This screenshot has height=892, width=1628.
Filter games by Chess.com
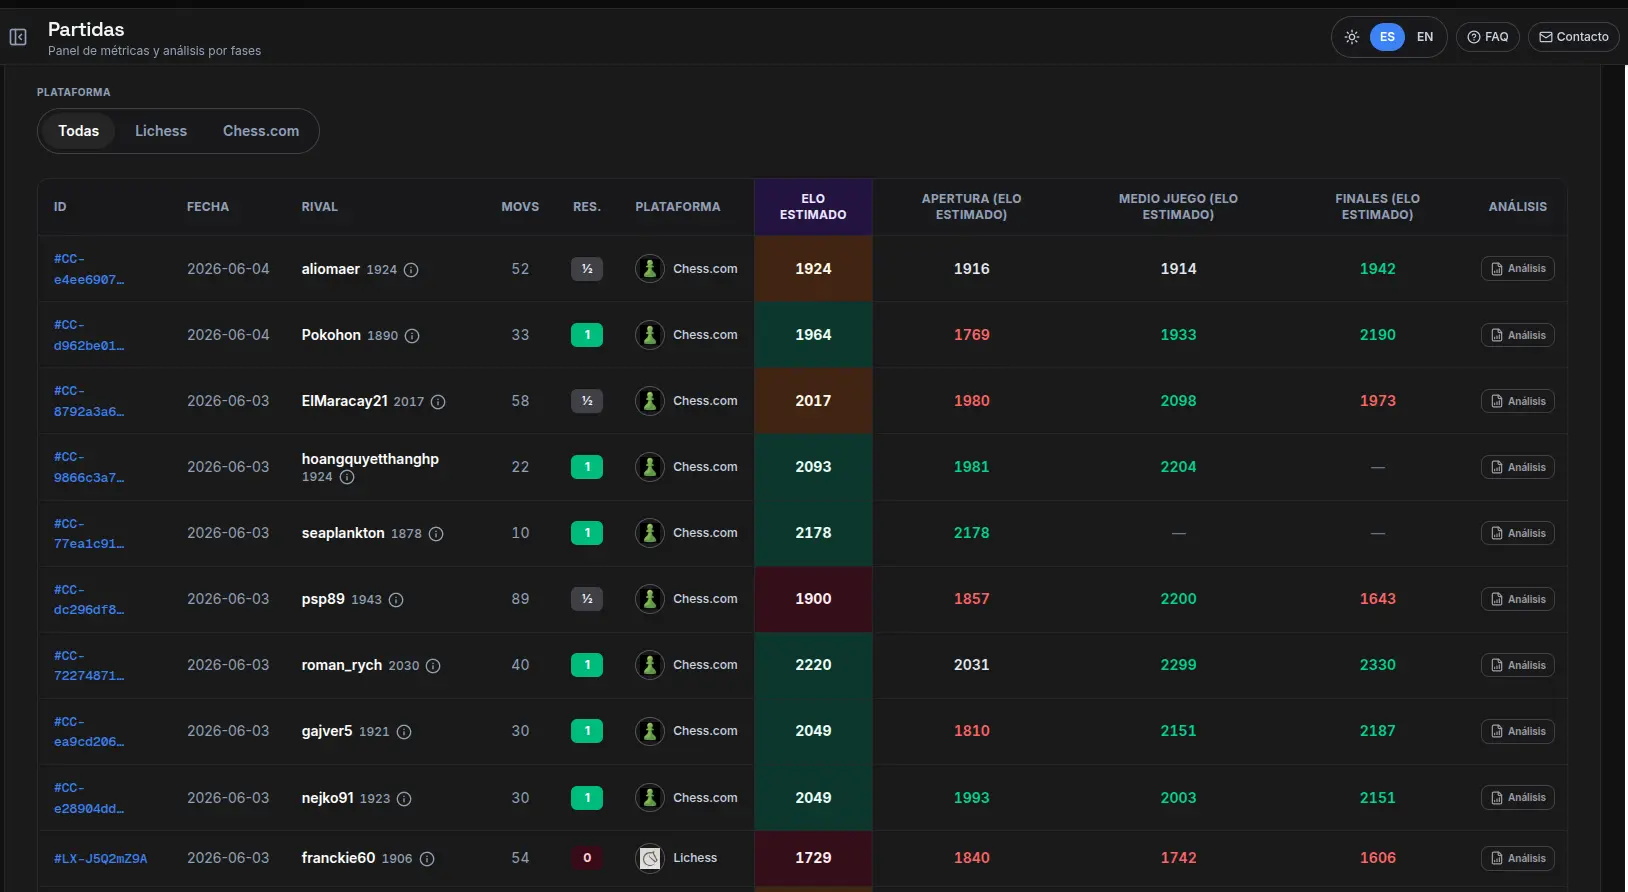pos(261,131)
